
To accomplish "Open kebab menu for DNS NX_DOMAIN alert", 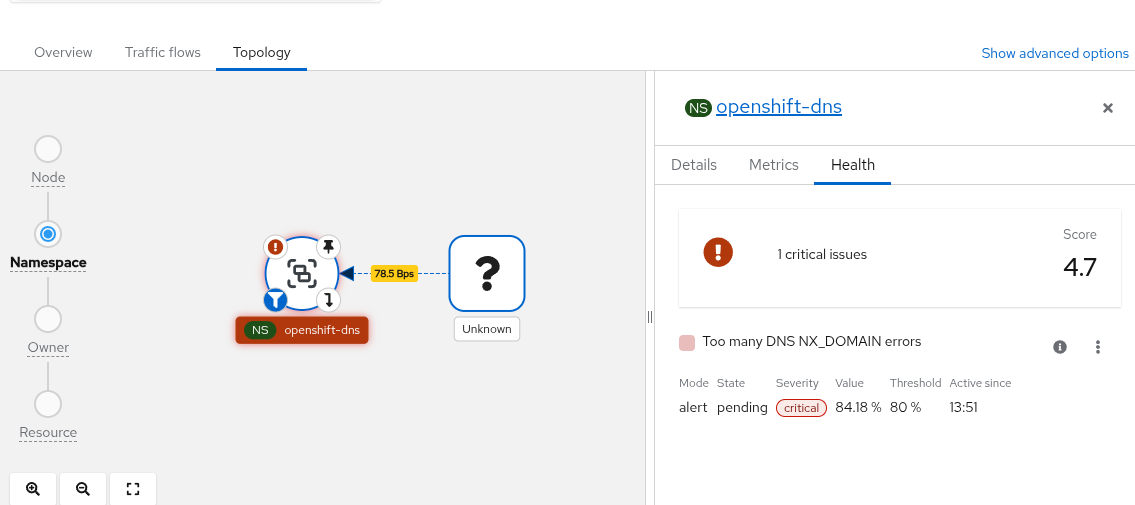I will (x=1097, y=347).
